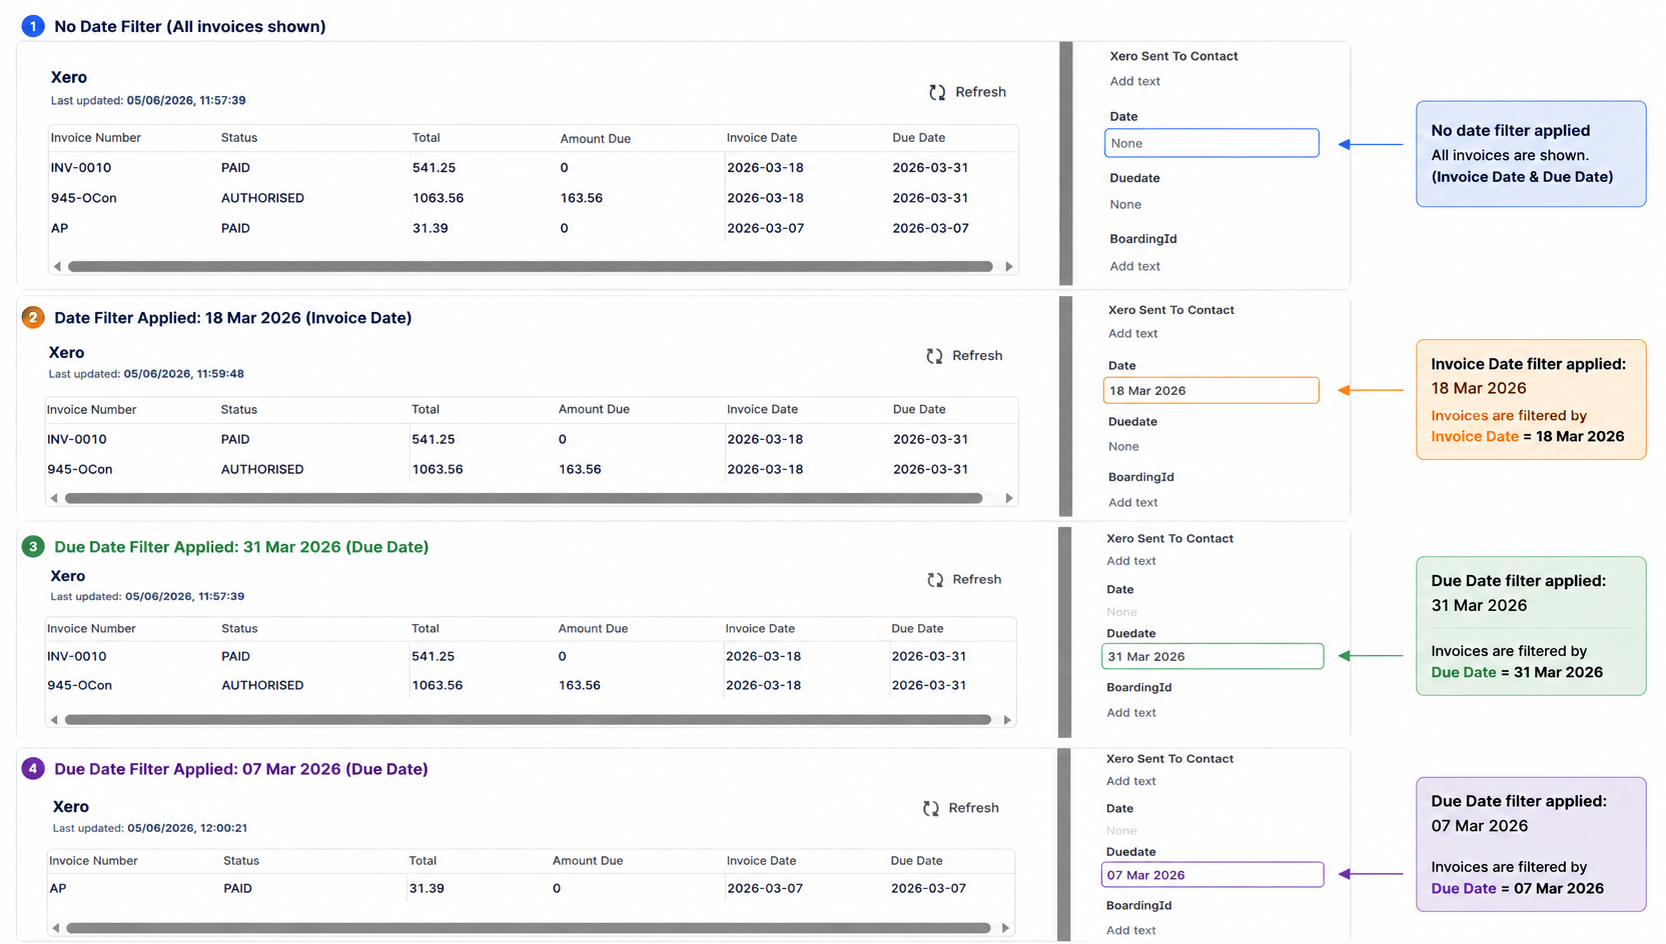1666x944 pixels.
Task: Click left scroll arrow in 31 Mar 2026 table
Action: pos(54,720)
